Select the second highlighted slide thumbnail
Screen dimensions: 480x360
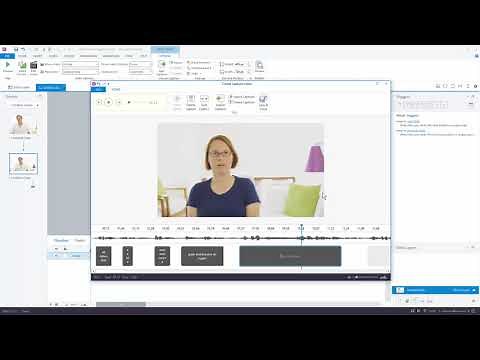[x=23, y=164]
